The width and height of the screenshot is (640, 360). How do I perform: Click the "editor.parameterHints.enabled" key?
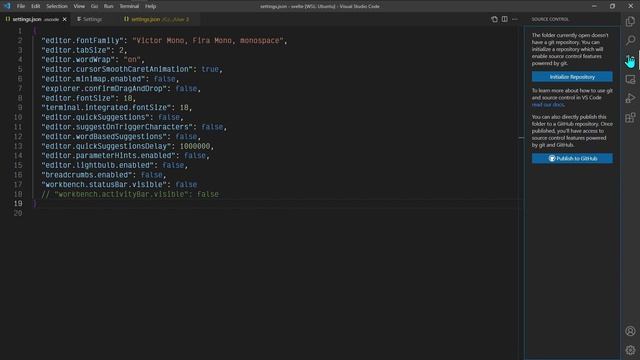tap(109, 156)
